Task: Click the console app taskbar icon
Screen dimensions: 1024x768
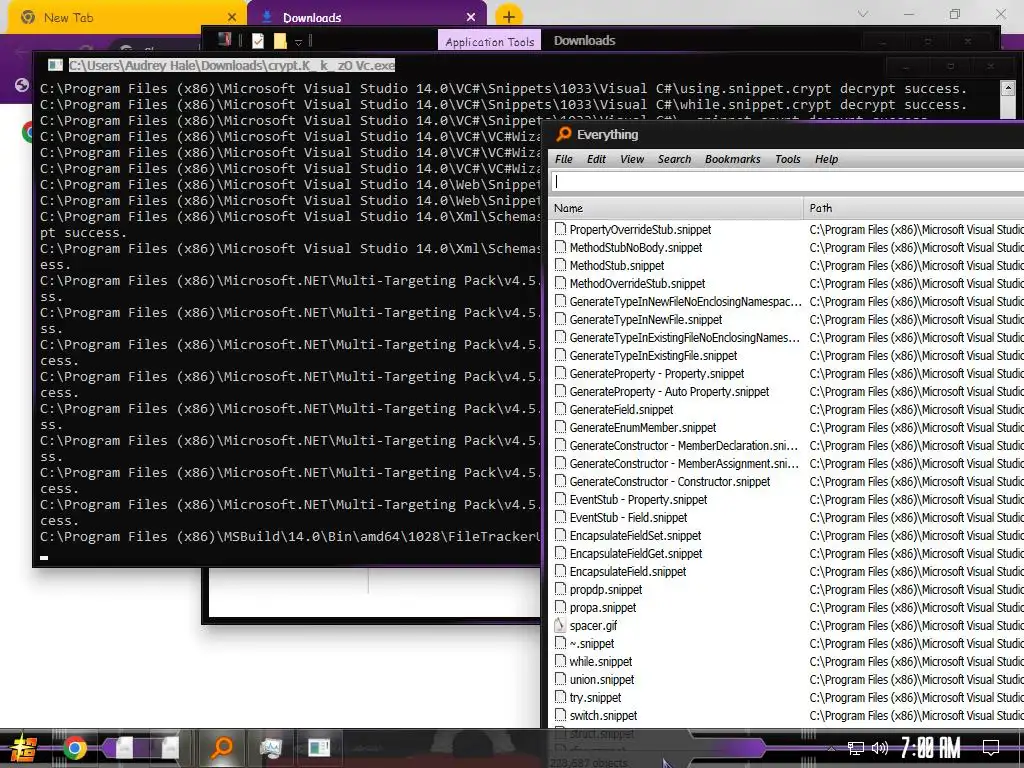Action: 319,747
